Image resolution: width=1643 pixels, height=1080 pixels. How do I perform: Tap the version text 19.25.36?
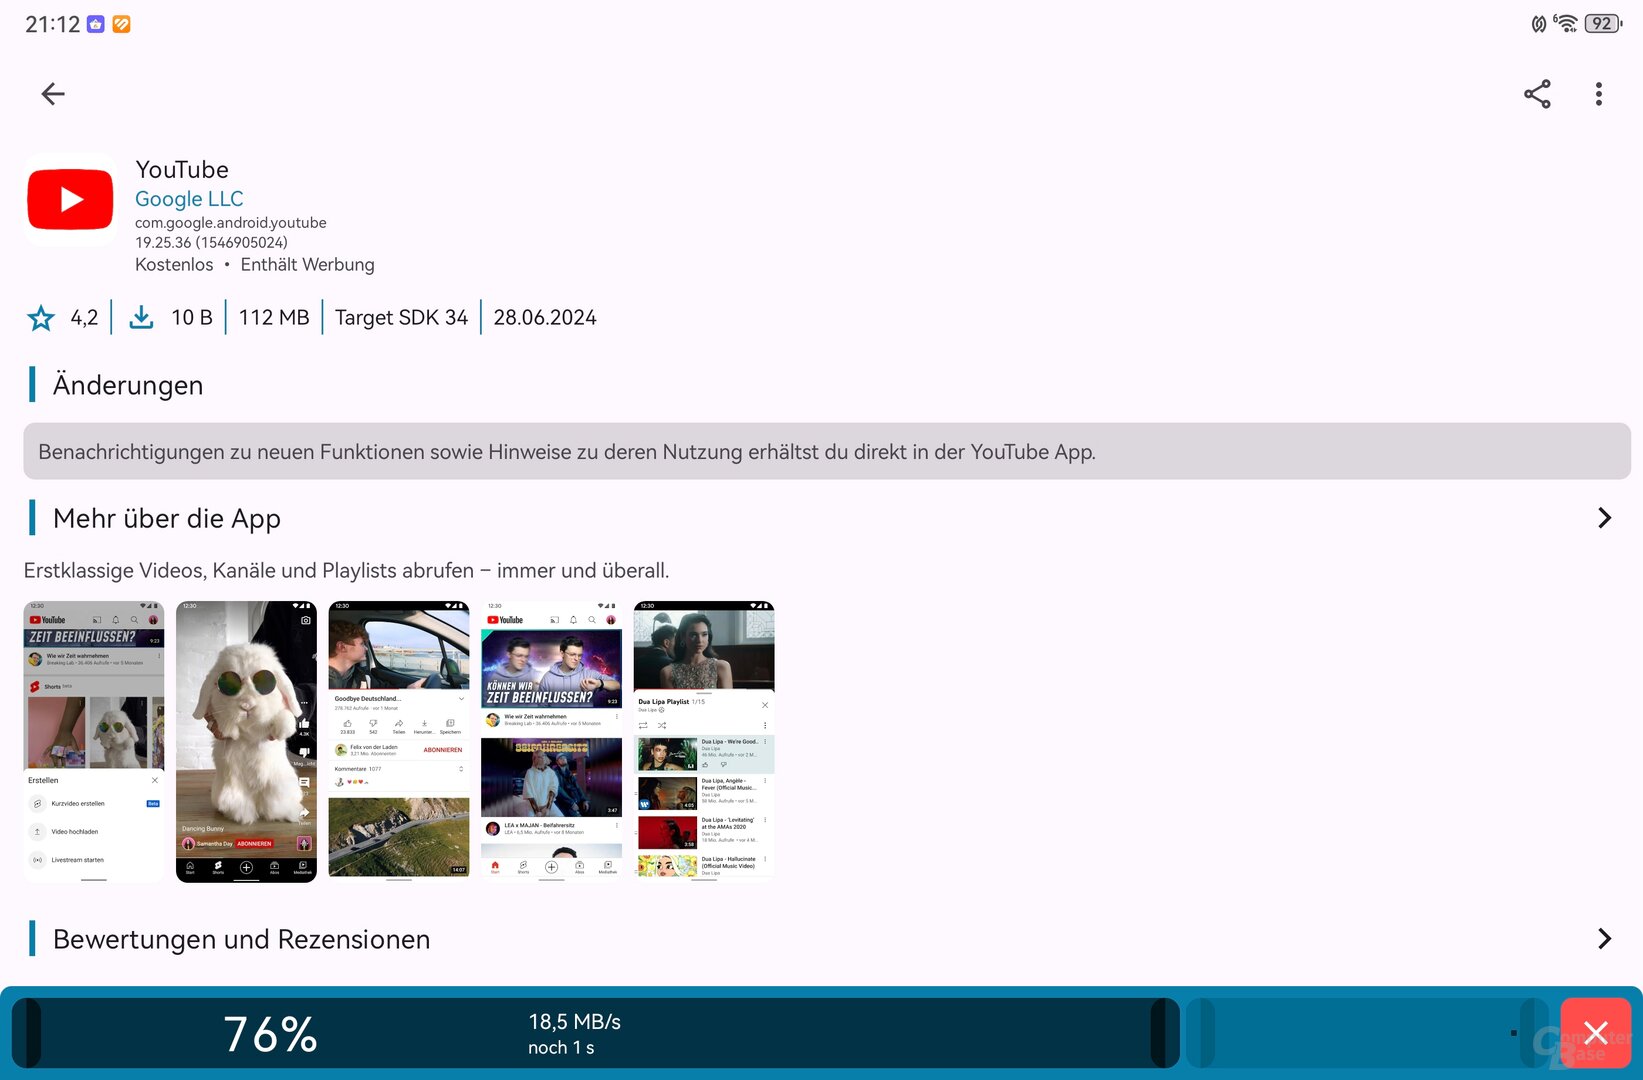pos(211,242)
